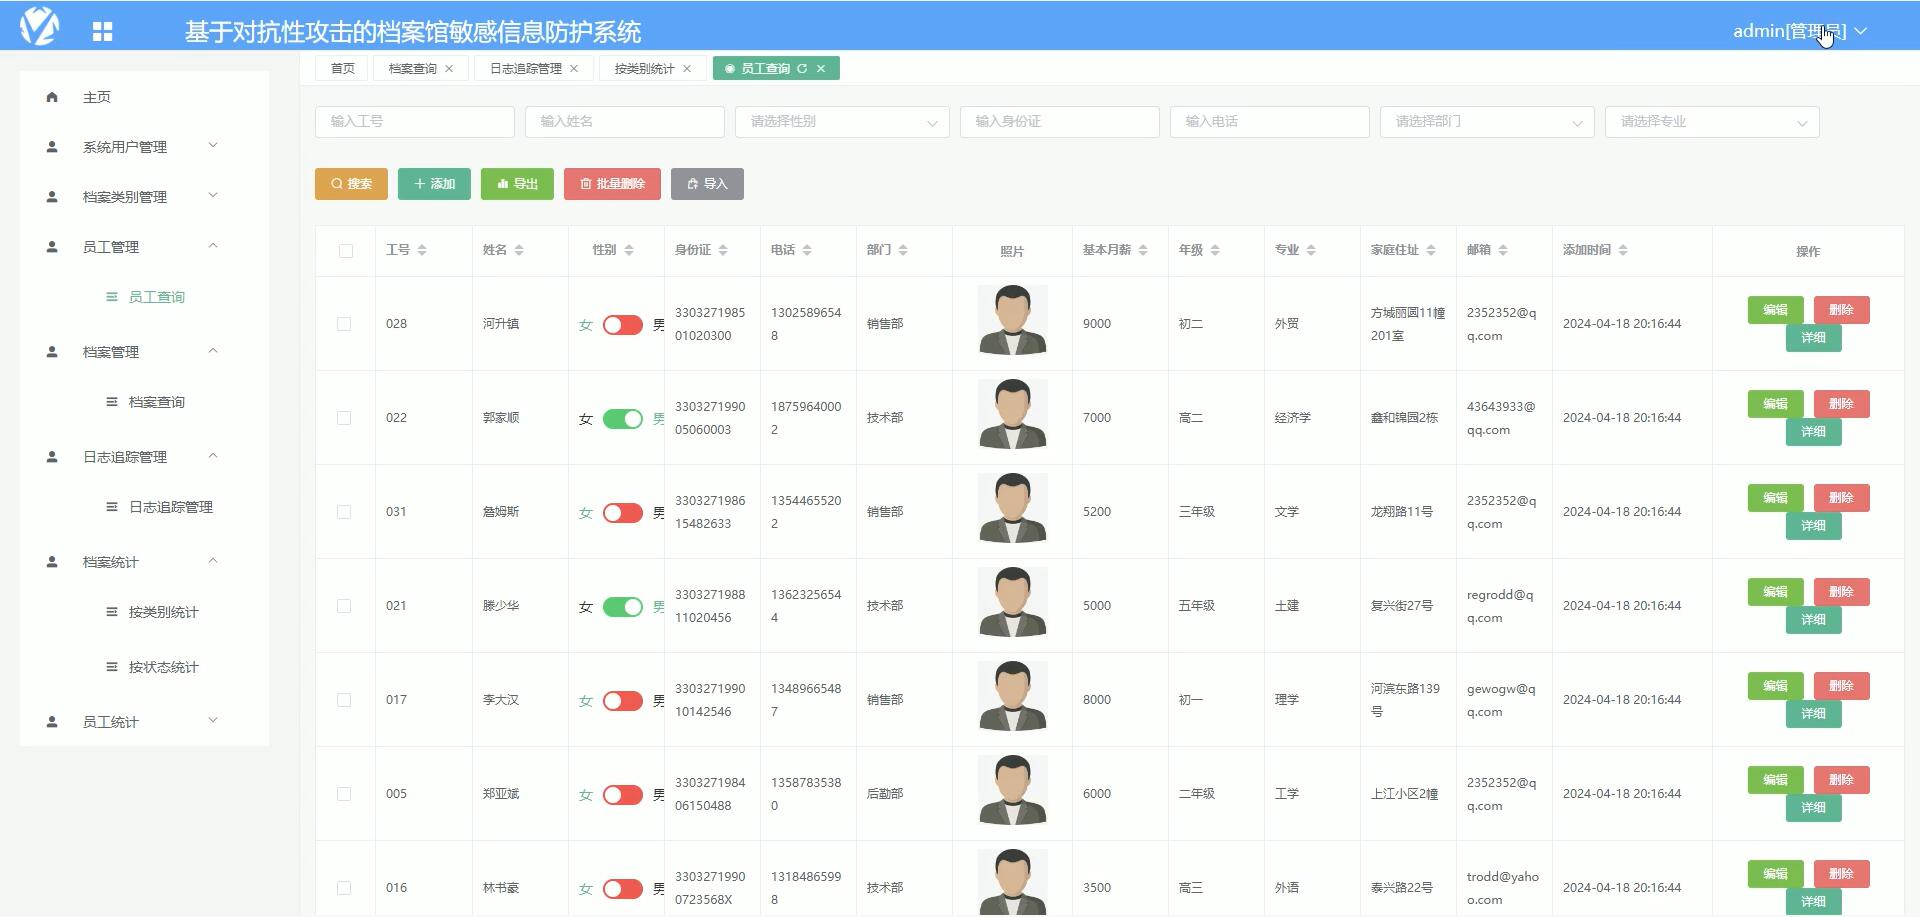Check the select-all checkbox in table header
The height and width of the screenshot is (917, 1920).
345,250
